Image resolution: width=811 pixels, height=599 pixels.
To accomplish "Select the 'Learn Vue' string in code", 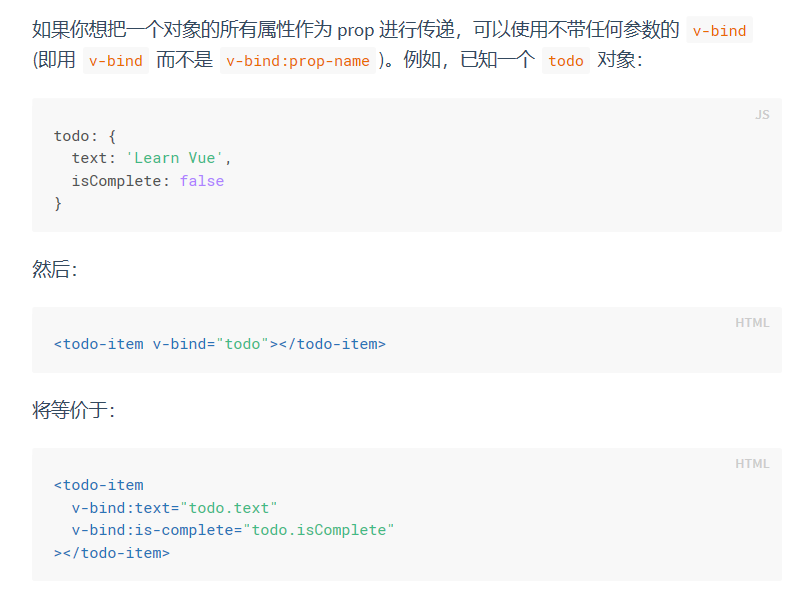I will coord(175,157).
